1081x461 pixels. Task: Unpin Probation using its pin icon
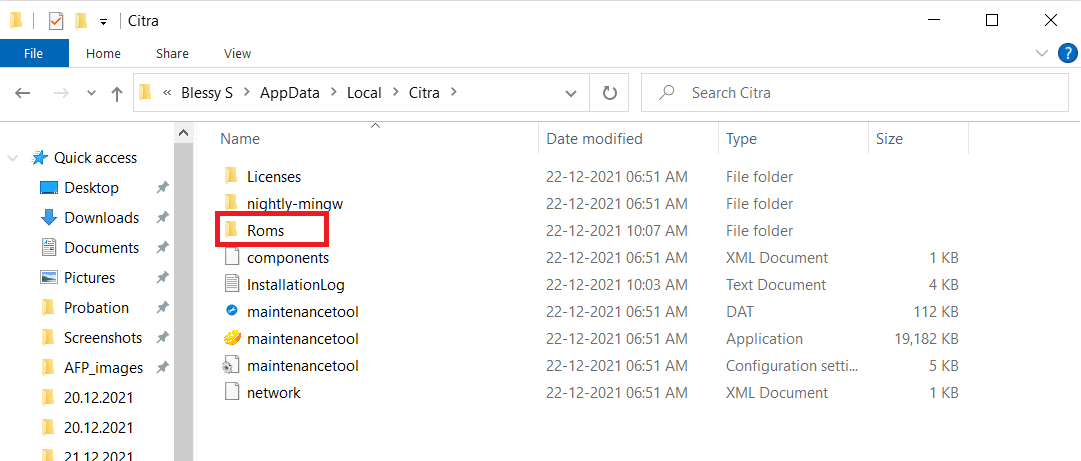[162, 307]
